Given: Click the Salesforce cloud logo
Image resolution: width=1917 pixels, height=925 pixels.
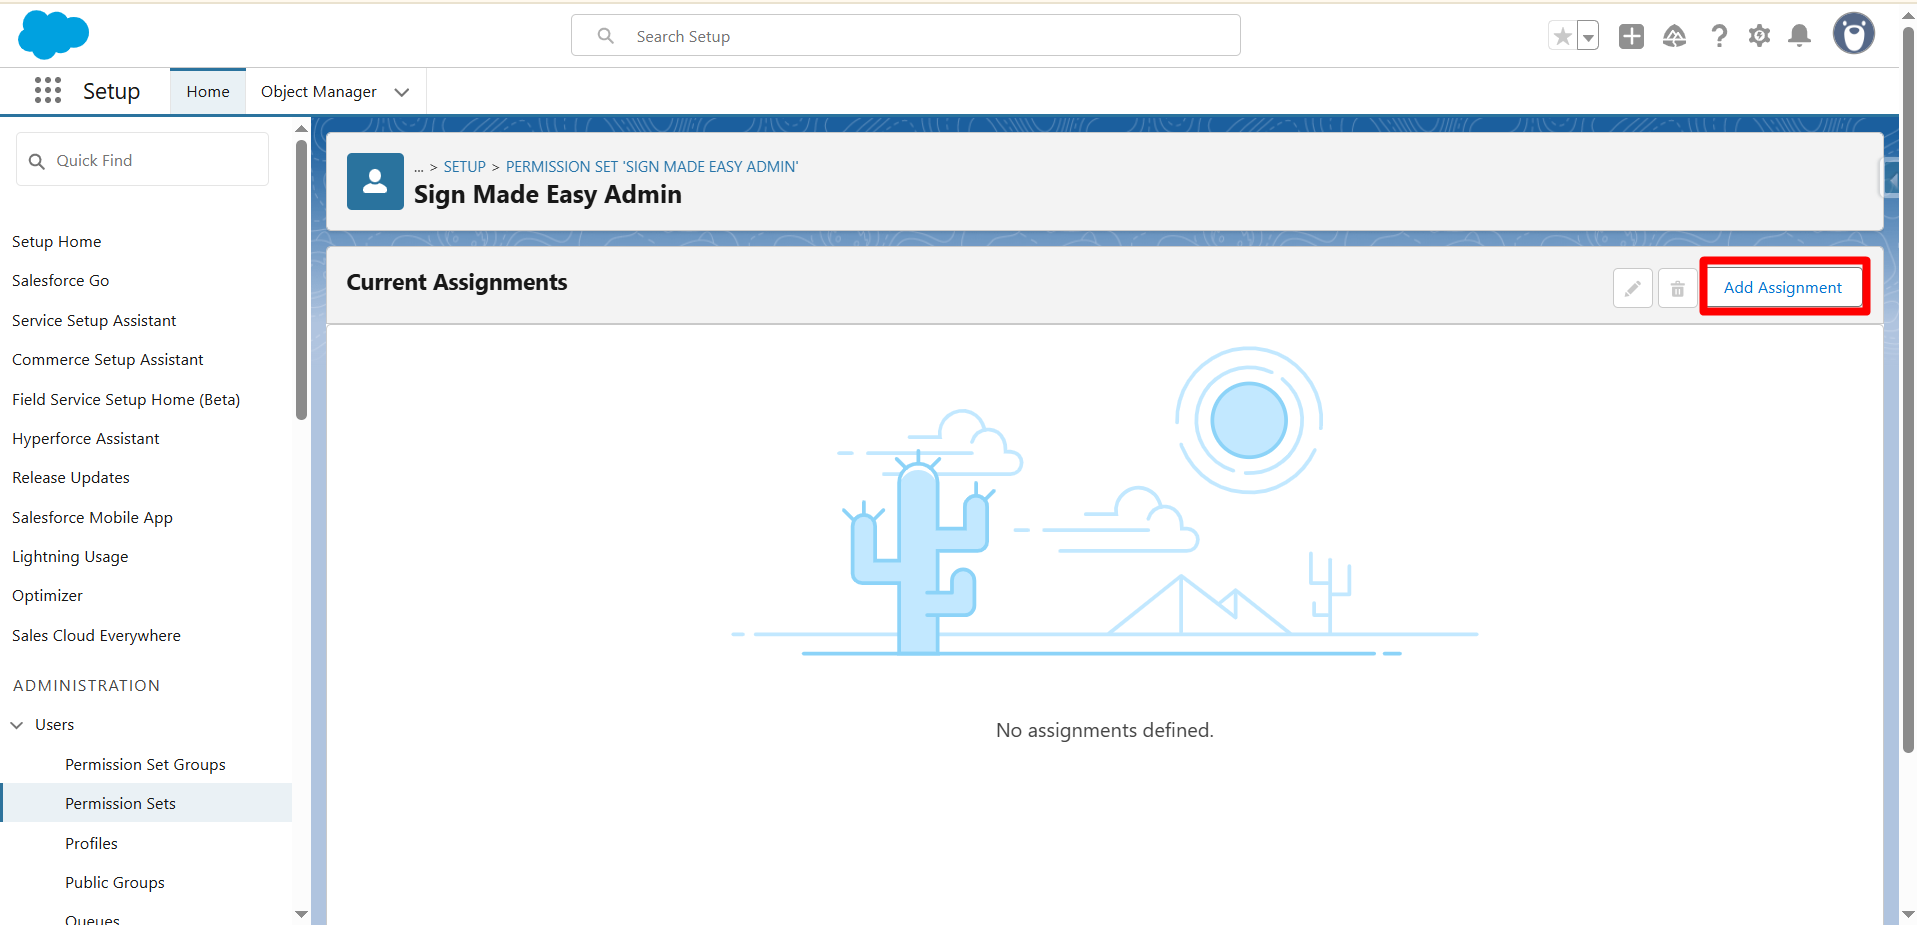Looking at the screenshot, I should click(x=54, y=35).
